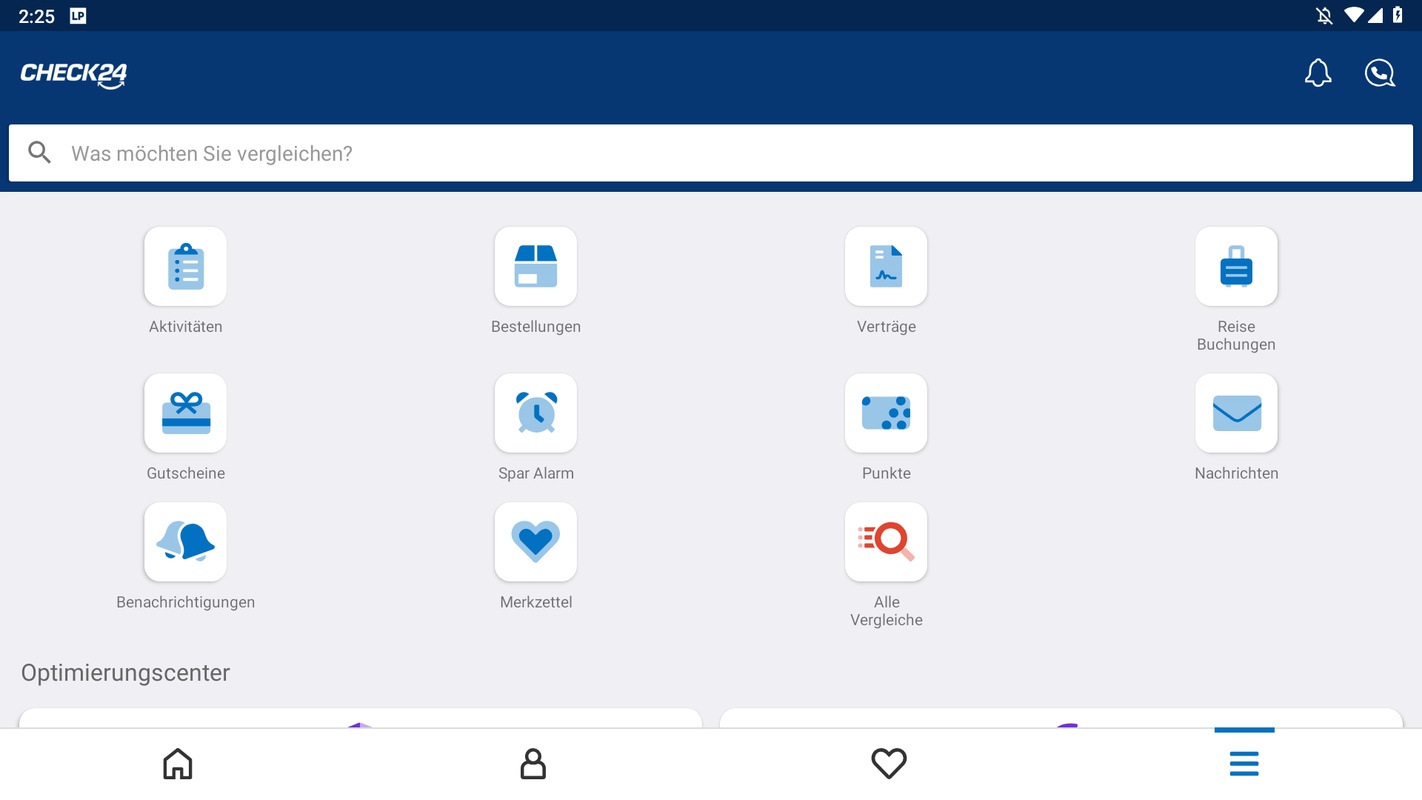Open the profile person tab

coord(533,764)
